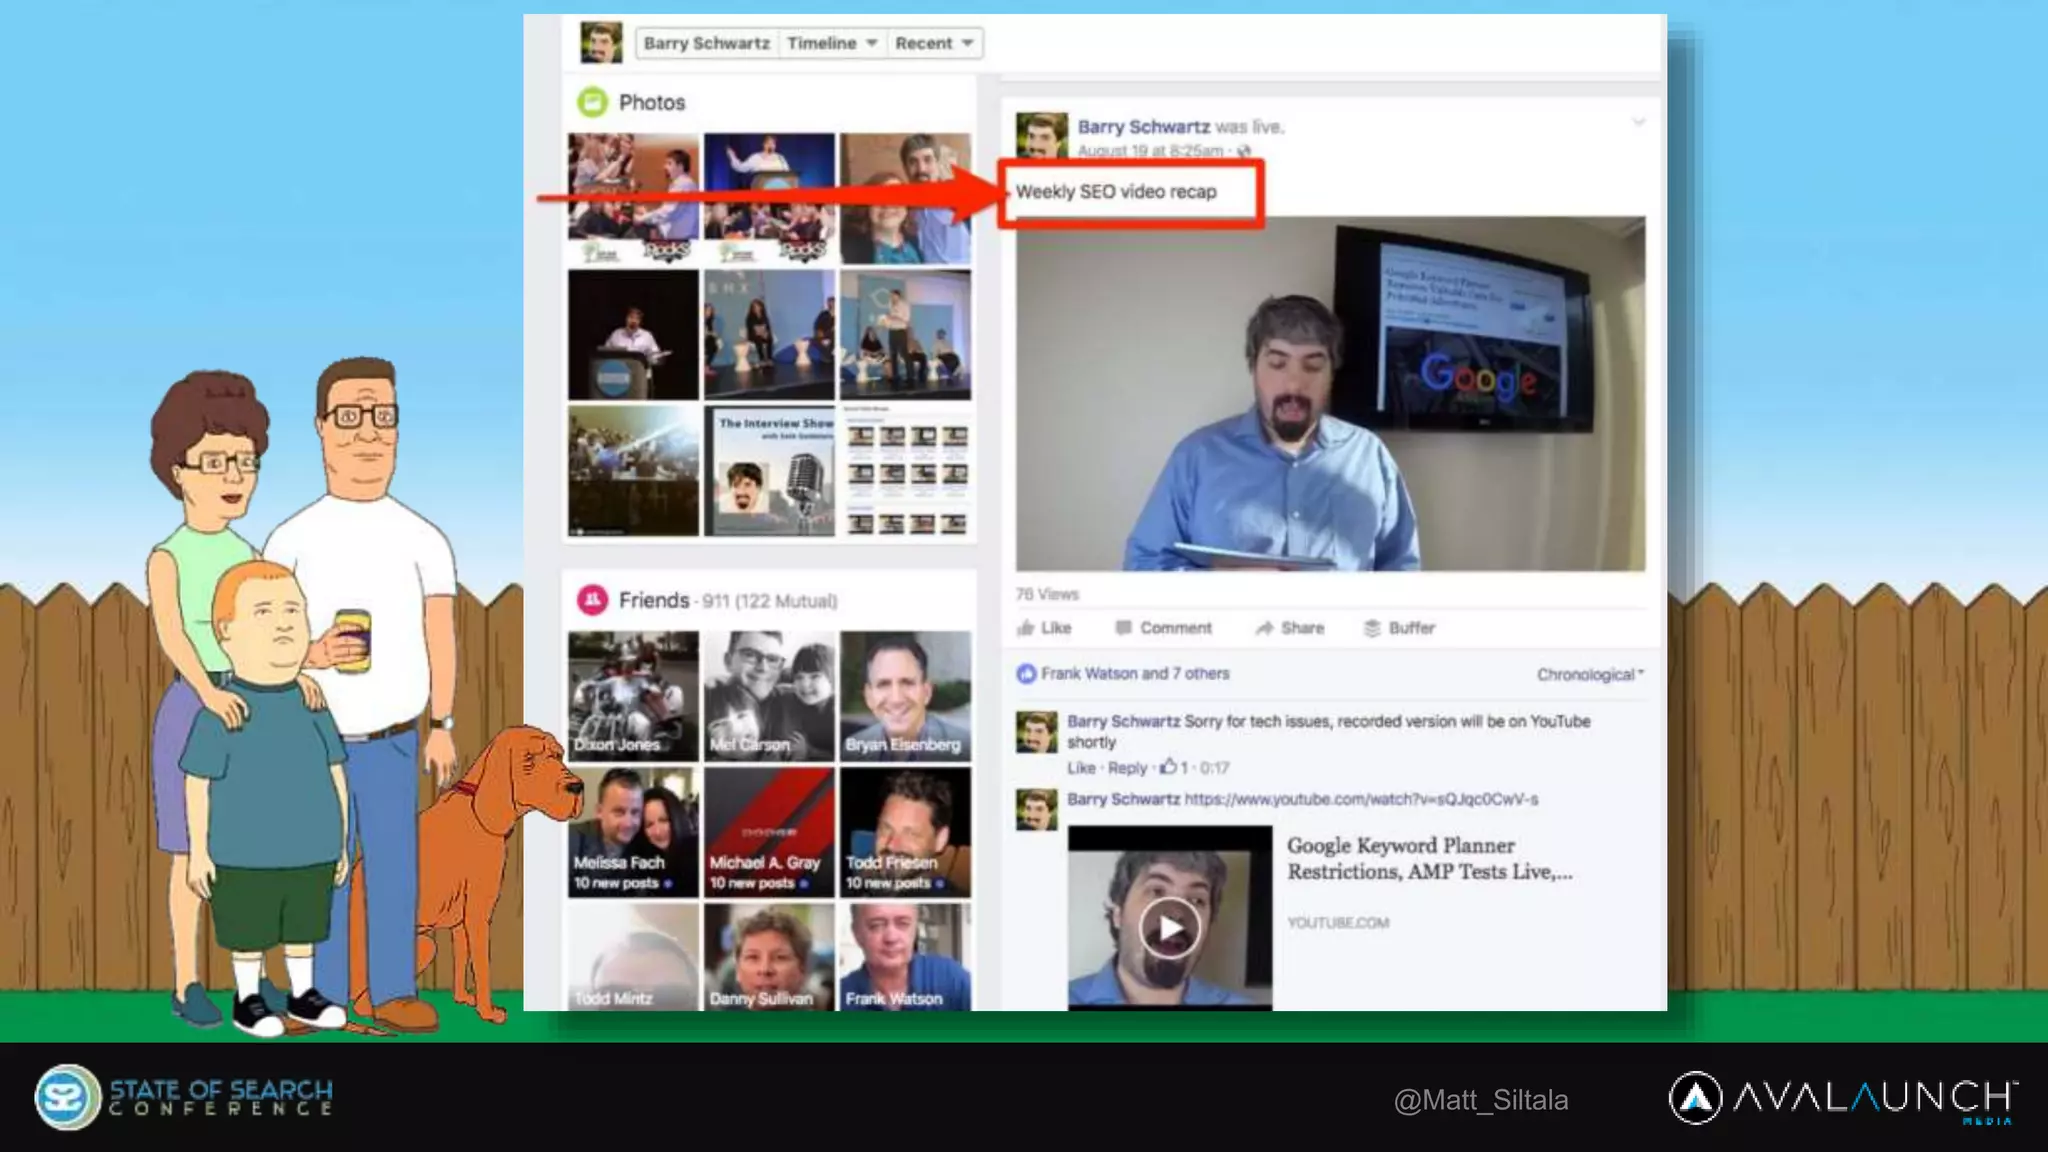Expand the Chronological comment sorting menu
This screenshot has width=2048, height=1152.
[x=1589, y=675]
